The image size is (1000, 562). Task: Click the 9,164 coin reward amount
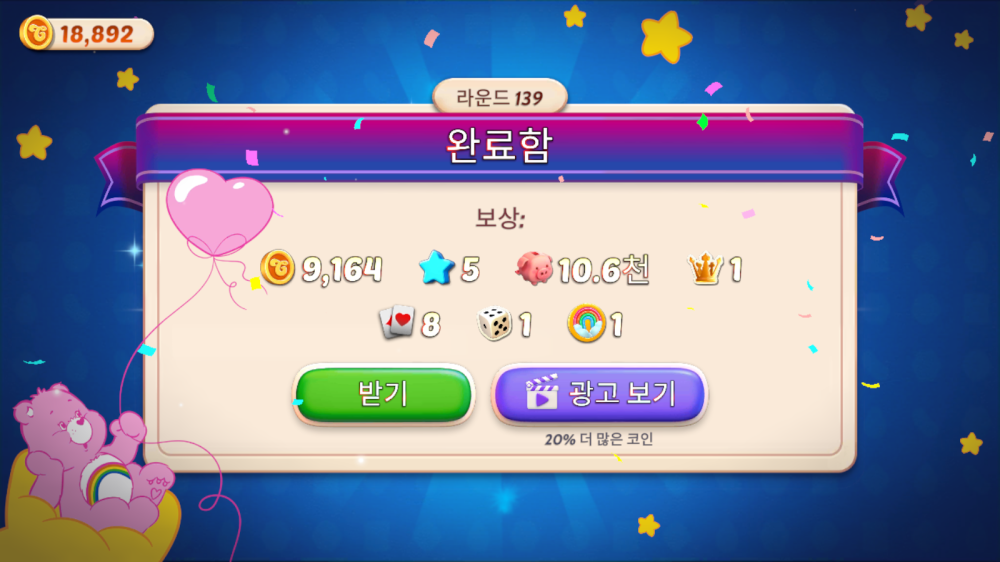(x=342, y=269)
